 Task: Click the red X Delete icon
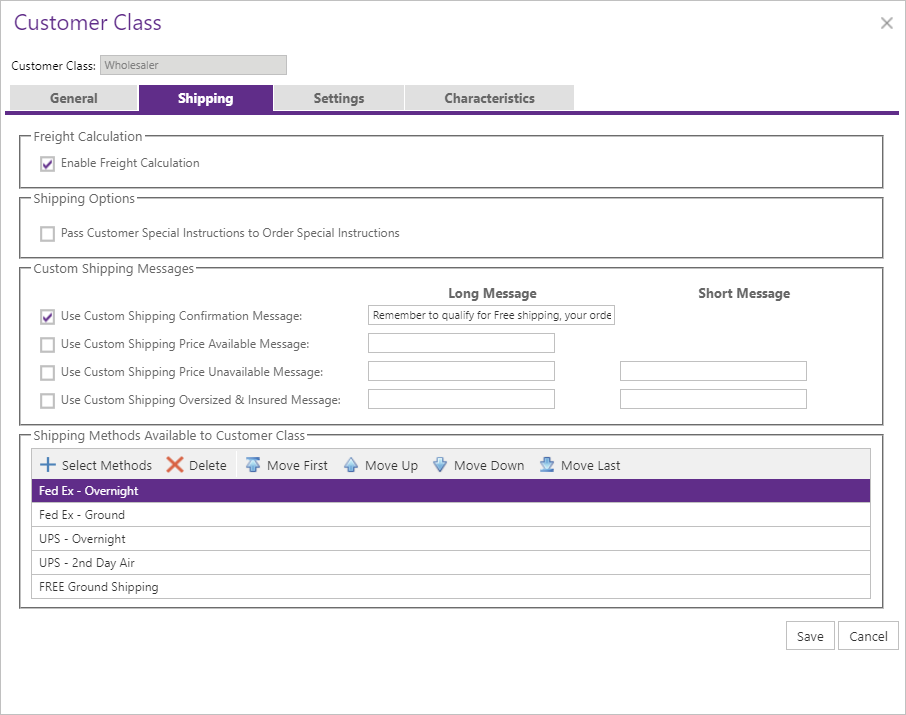(x=175, y=465)
